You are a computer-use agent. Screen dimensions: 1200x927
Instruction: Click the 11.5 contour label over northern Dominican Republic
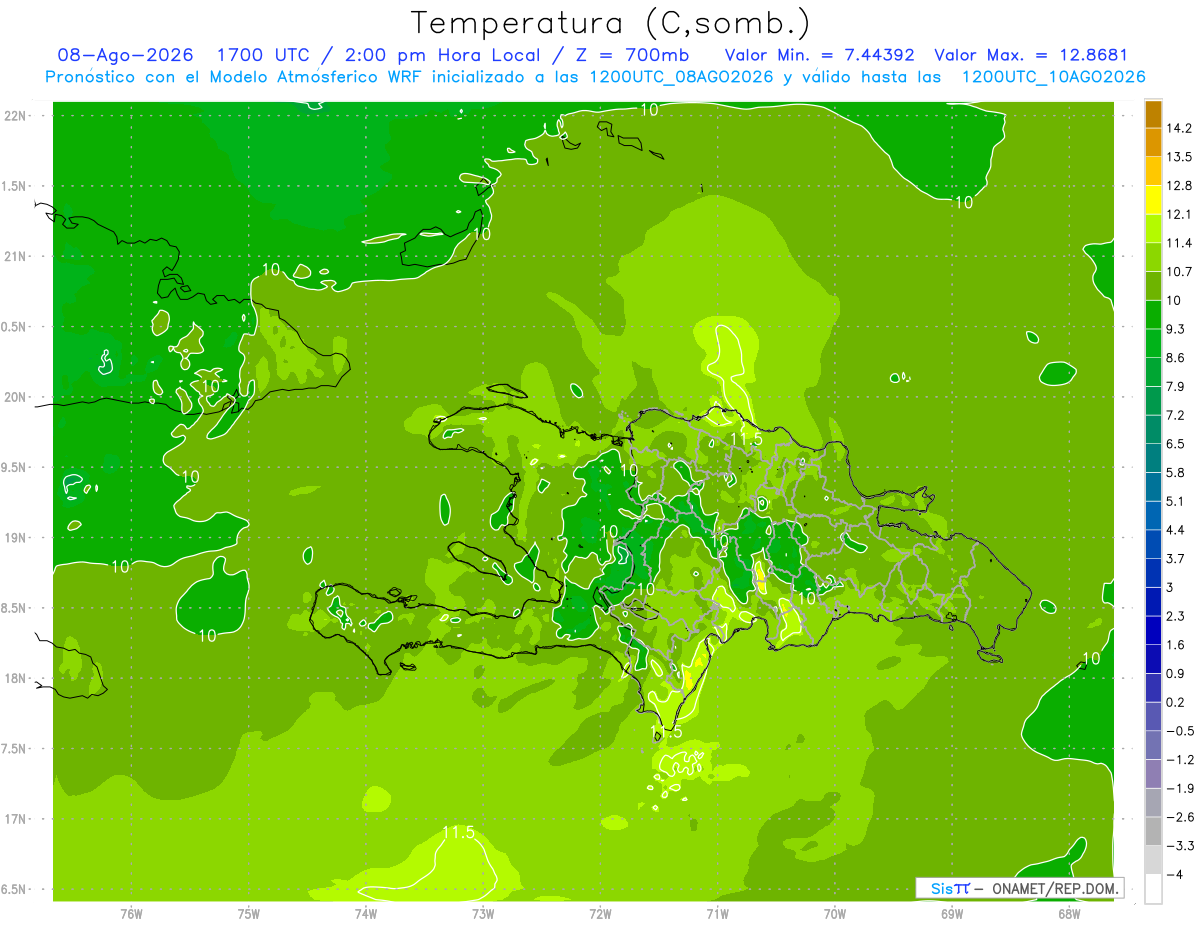point(747,439)
